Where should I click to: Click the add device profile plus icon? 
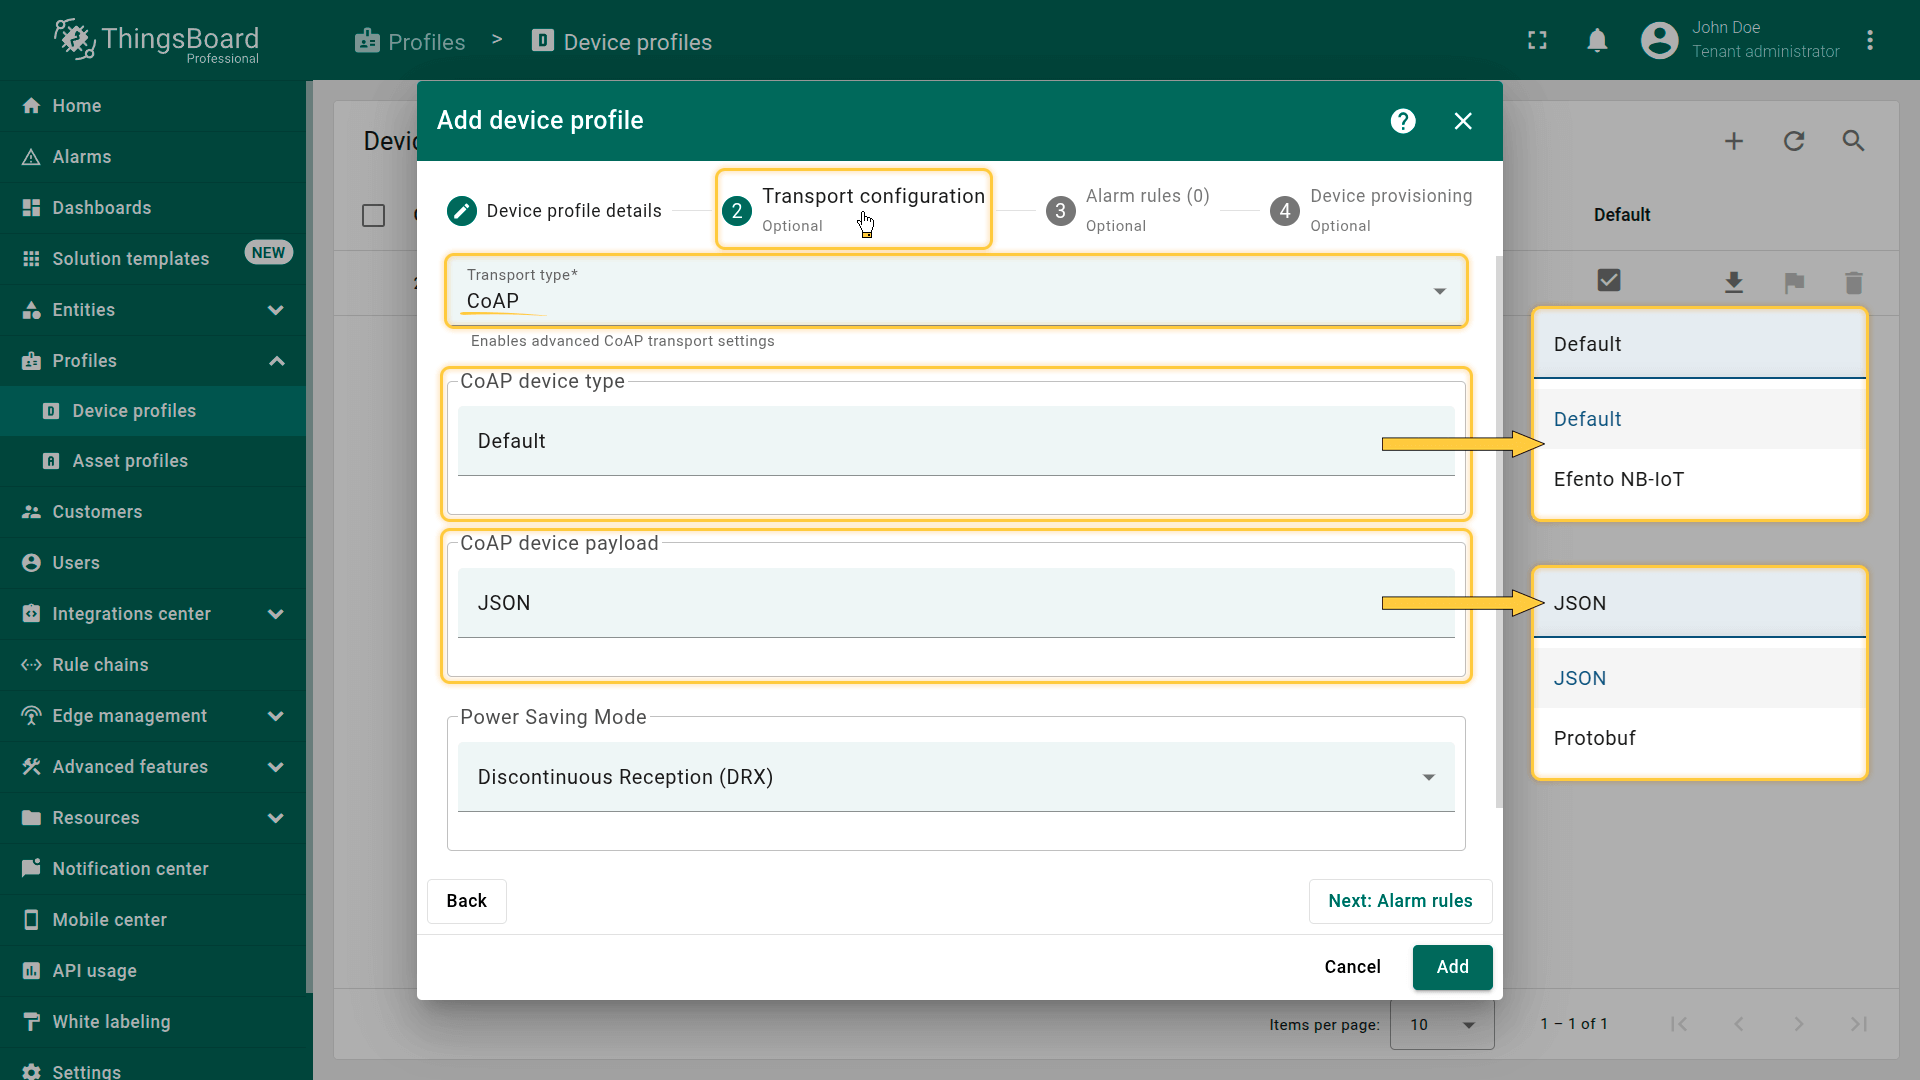click(1734, 141)
